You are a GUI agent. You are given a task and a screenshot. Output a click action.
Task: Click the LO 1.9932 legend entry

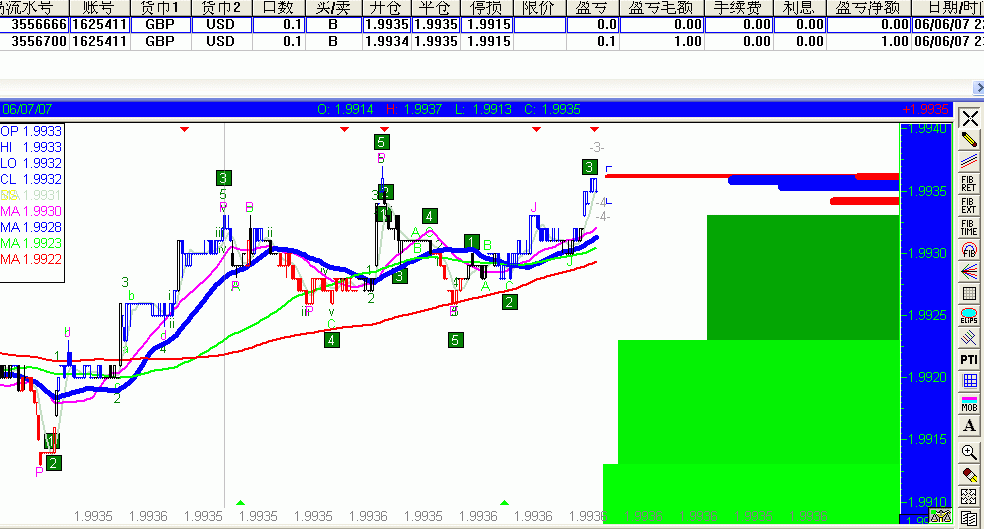[31, 163]
